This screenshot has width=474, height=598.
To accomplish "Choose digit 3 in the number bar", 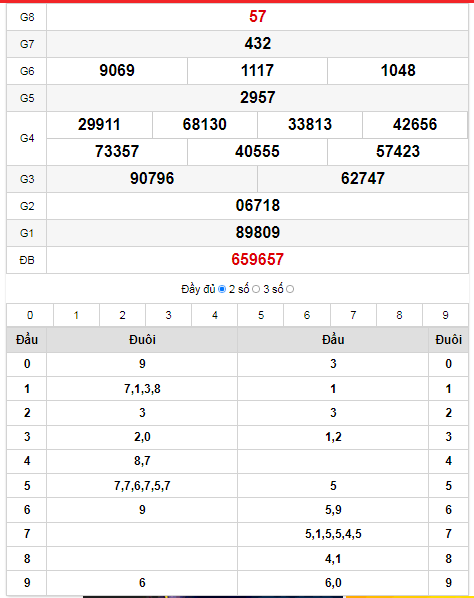I will click(x=169, y=315).
